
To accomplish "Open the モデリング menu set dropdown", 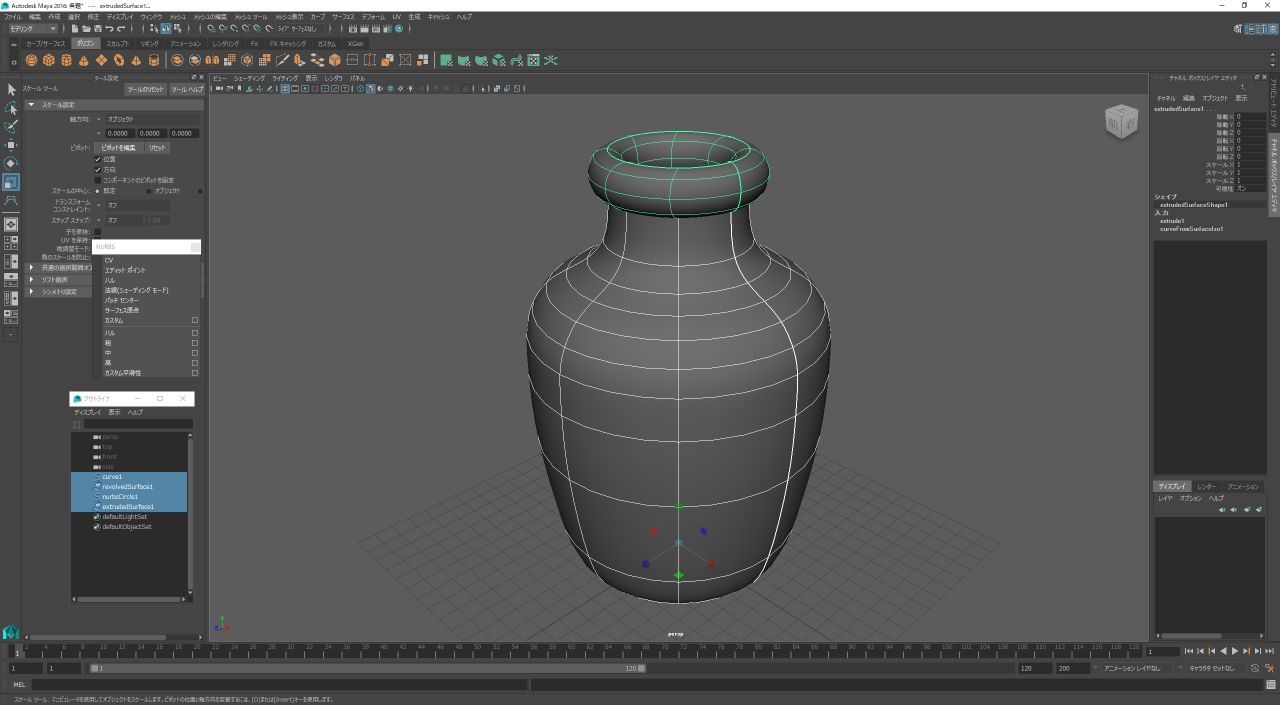I will tap(33, 29).
